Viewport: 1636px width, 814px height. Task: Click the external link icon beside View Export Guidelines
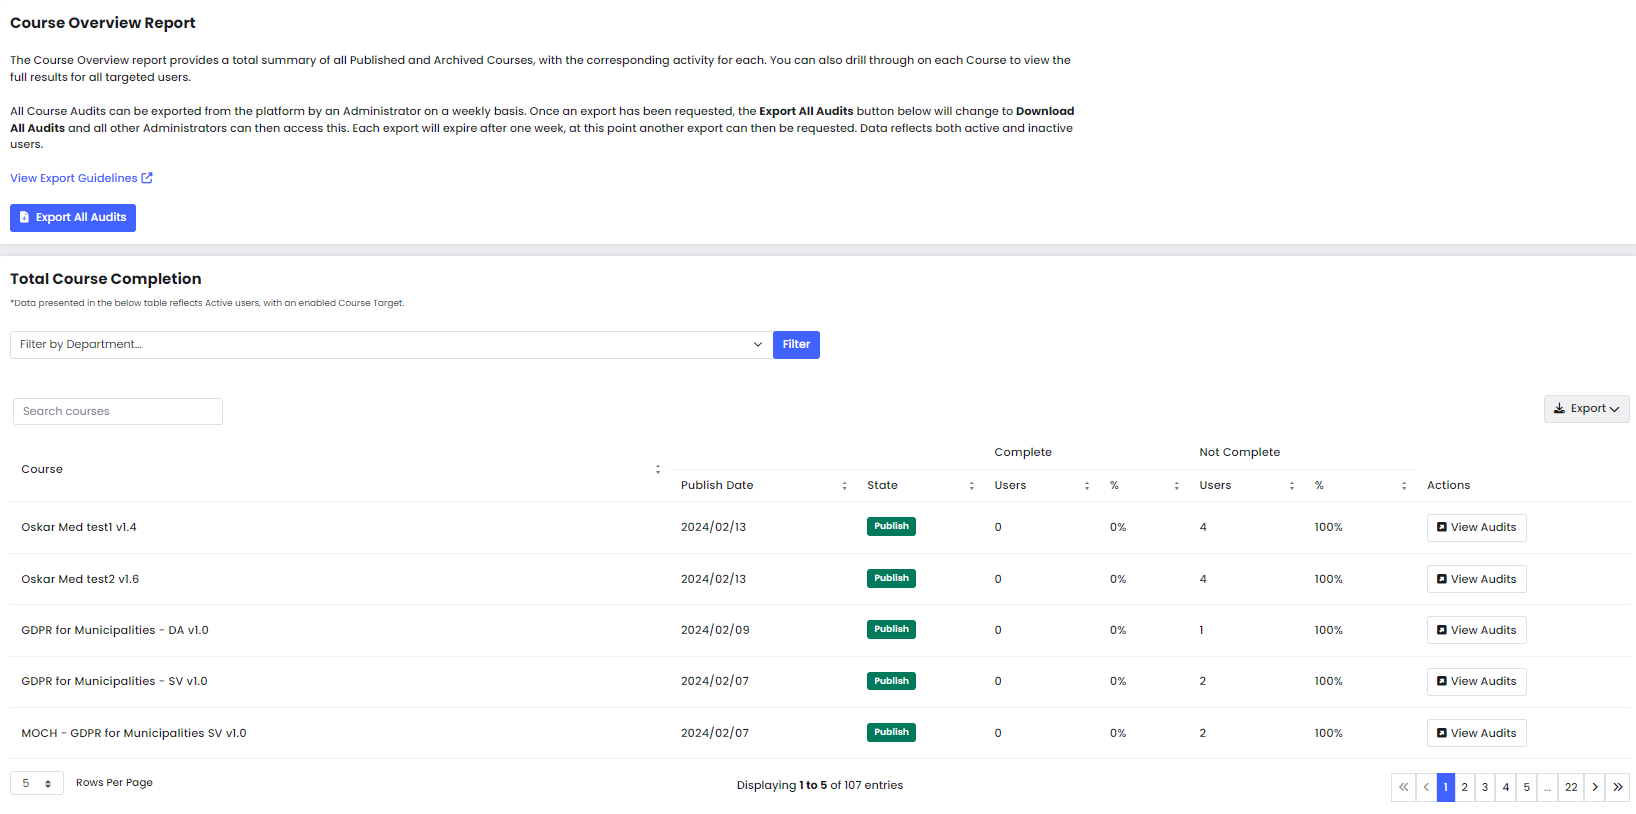click(x=147, y=178)
